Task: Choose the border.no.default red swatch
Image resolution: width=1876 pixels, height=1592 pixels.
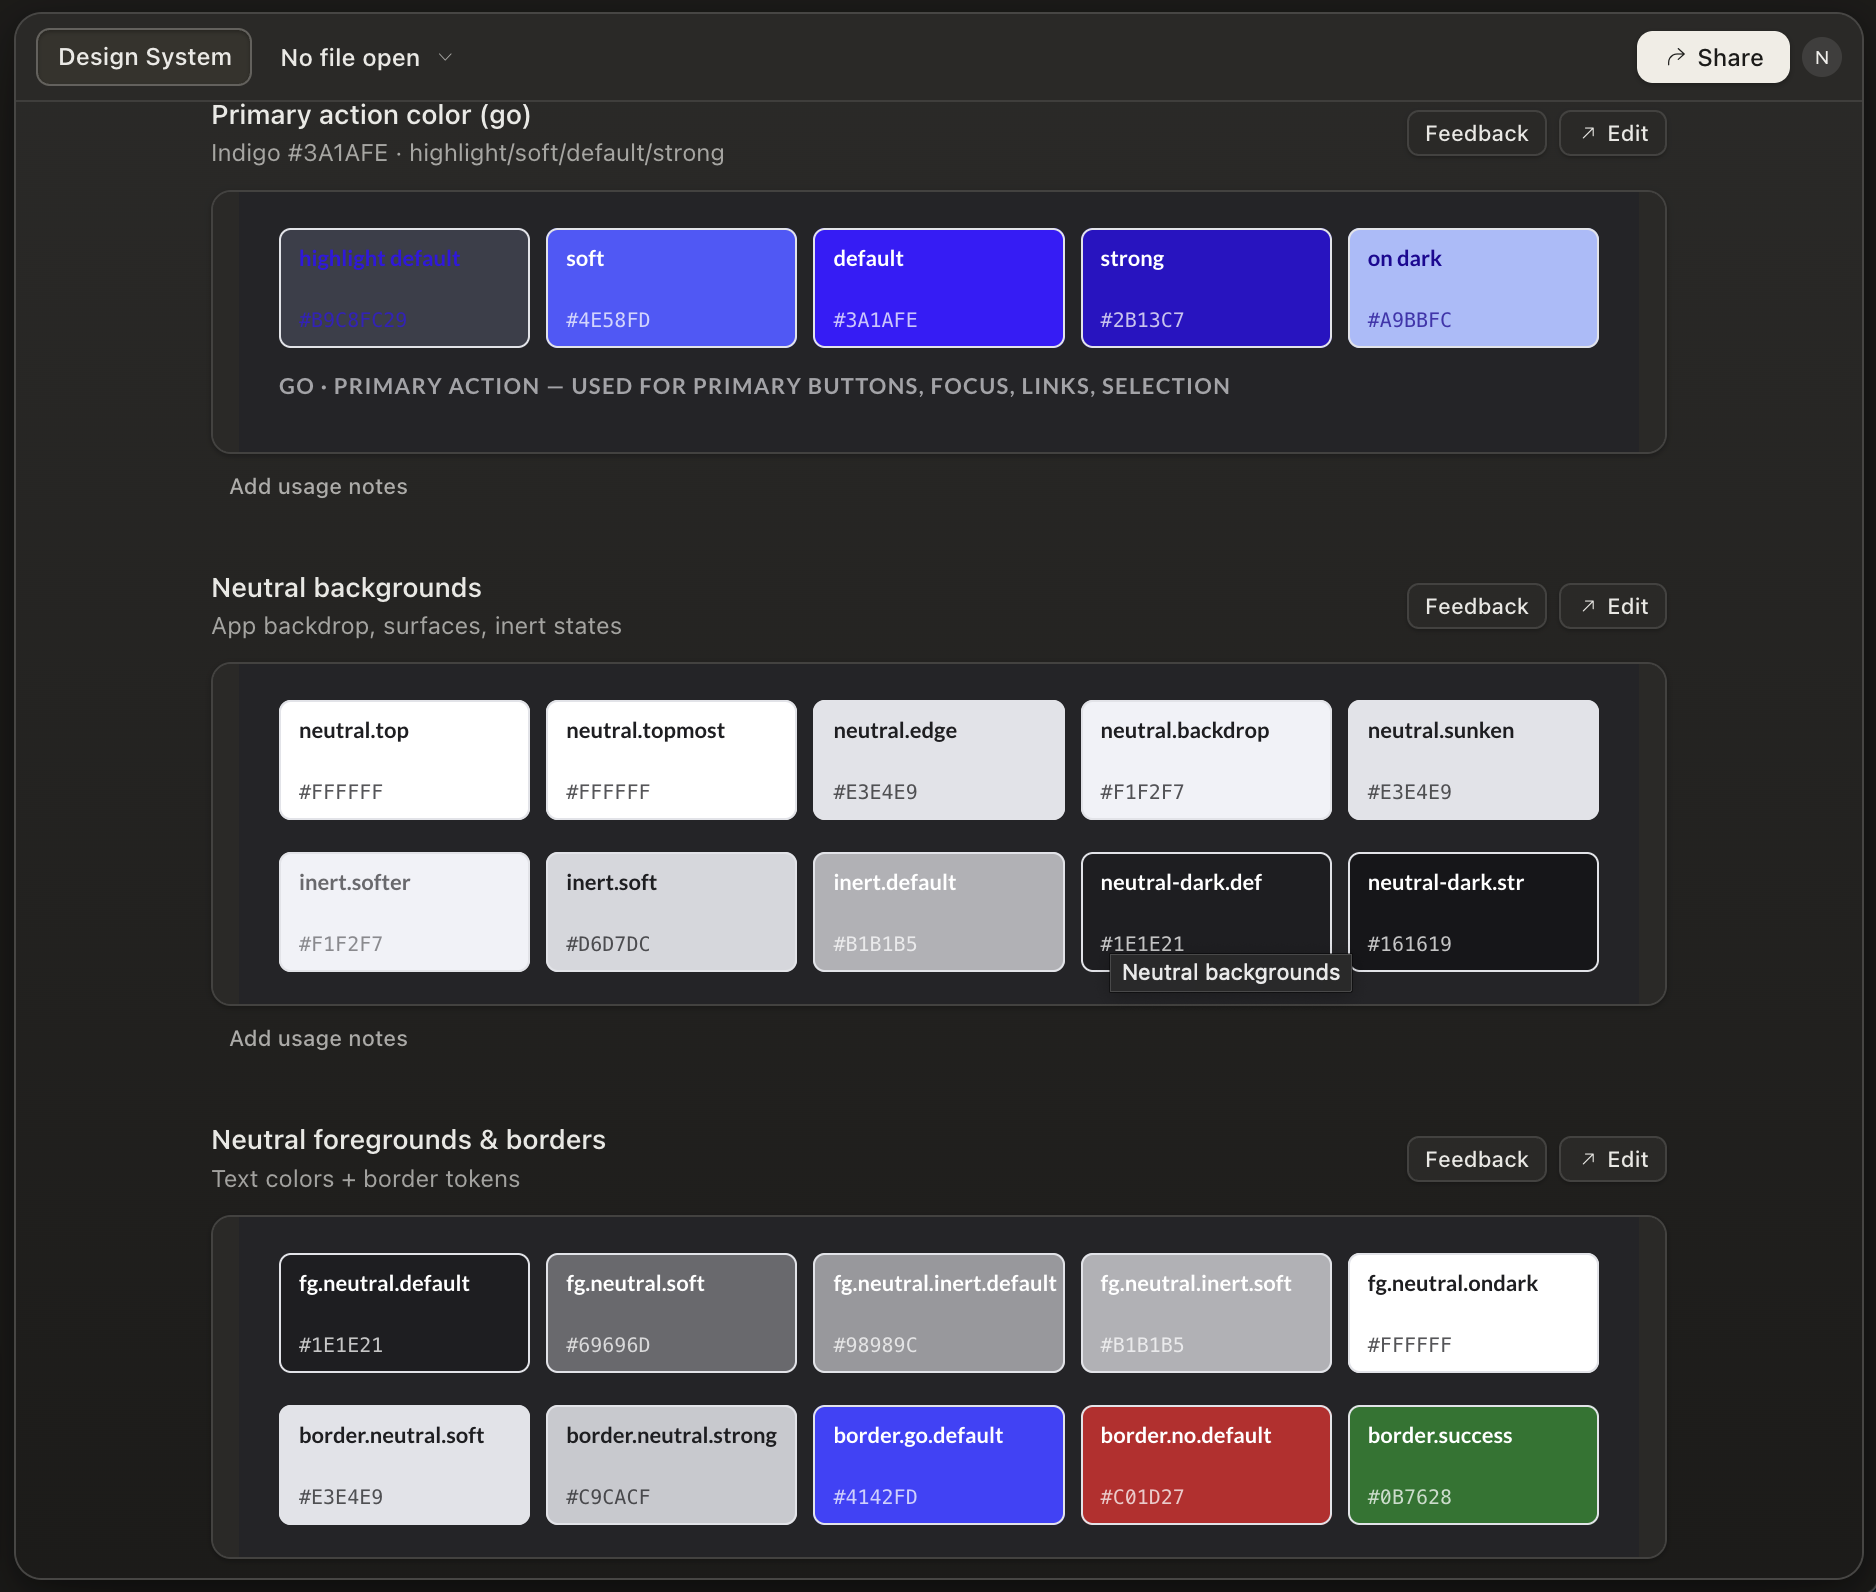Action: tap(1206, 1465)
